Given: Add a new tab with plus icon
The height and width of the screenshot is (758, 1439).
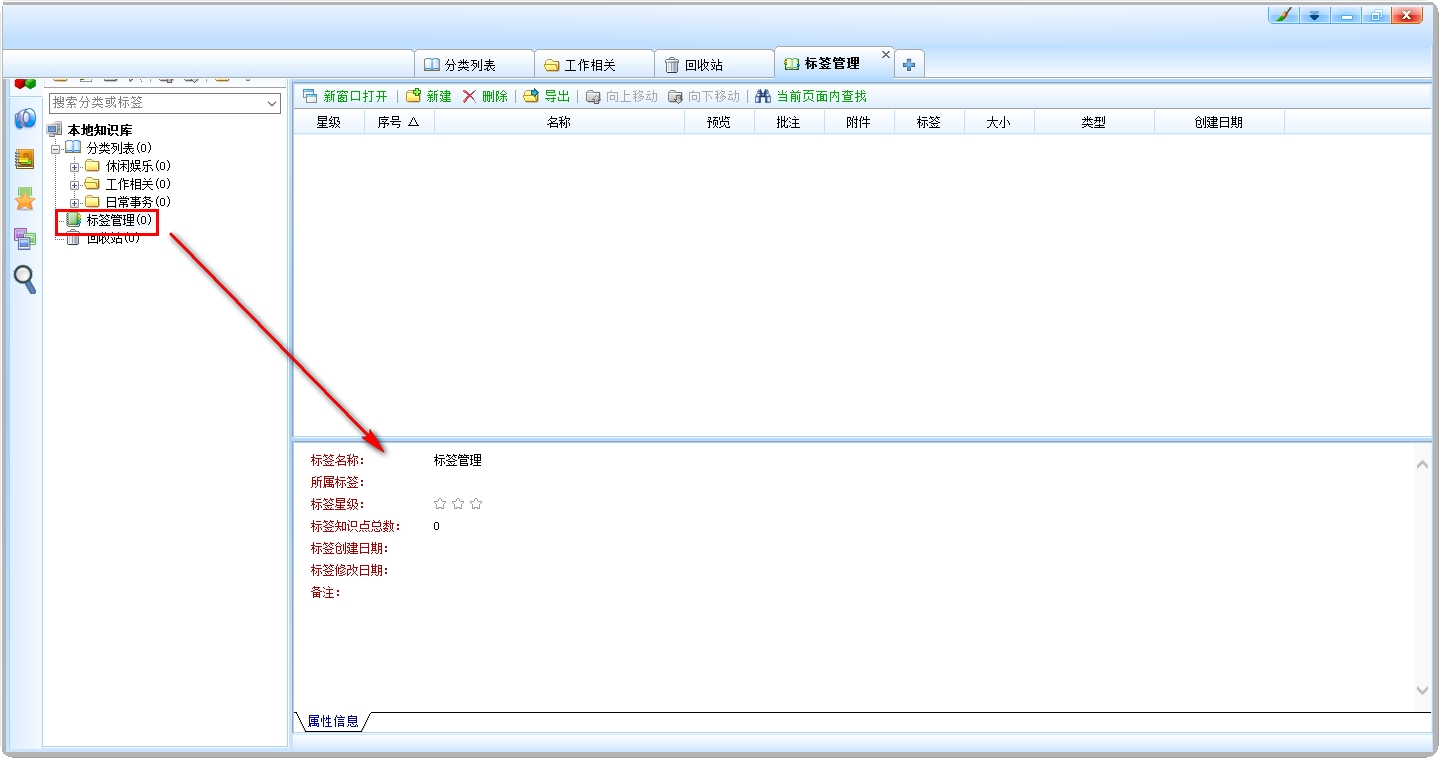Looking at the screenshot, I should (909, 65).
